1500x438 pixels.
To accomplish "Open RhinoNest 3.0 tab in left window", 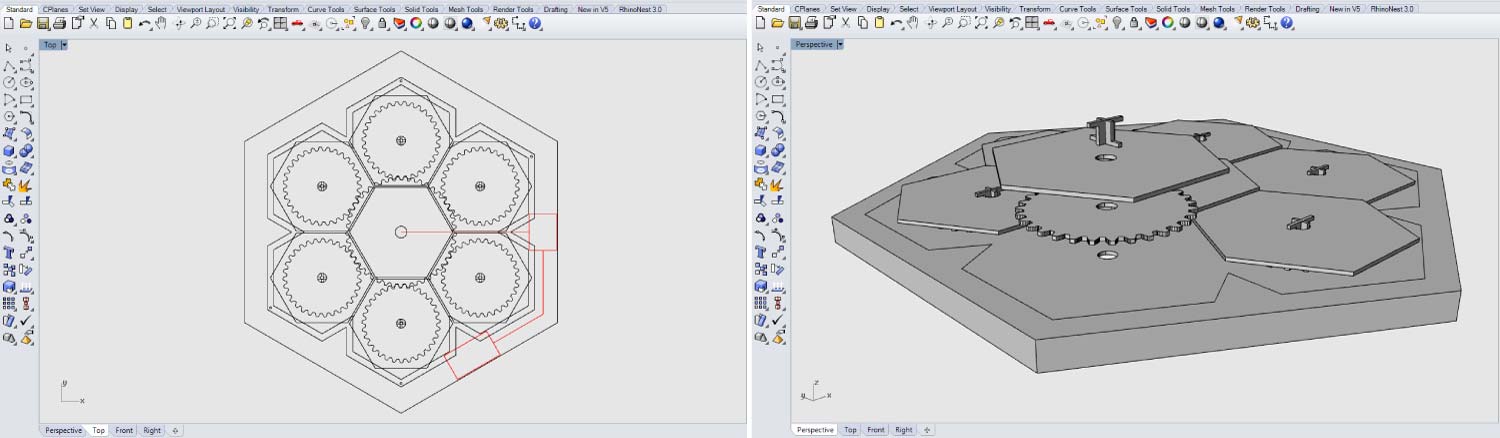I will point(640,9).
